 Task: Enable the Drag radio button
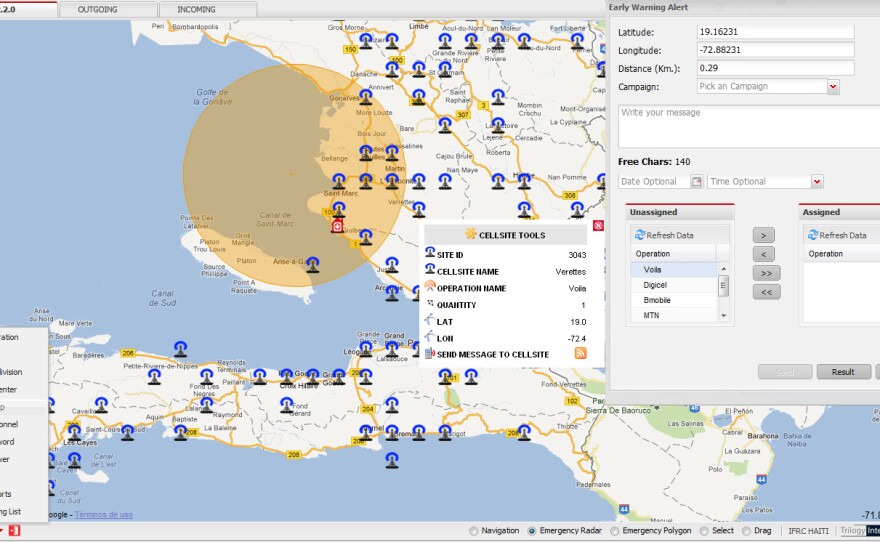(x=747, y=531)
